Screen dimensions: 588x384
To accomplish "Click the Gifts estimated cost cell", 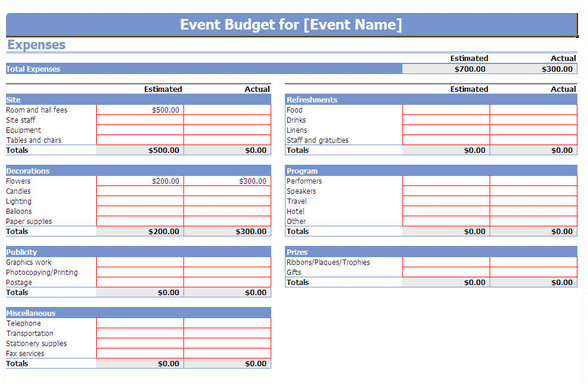I will coord(446,272).
